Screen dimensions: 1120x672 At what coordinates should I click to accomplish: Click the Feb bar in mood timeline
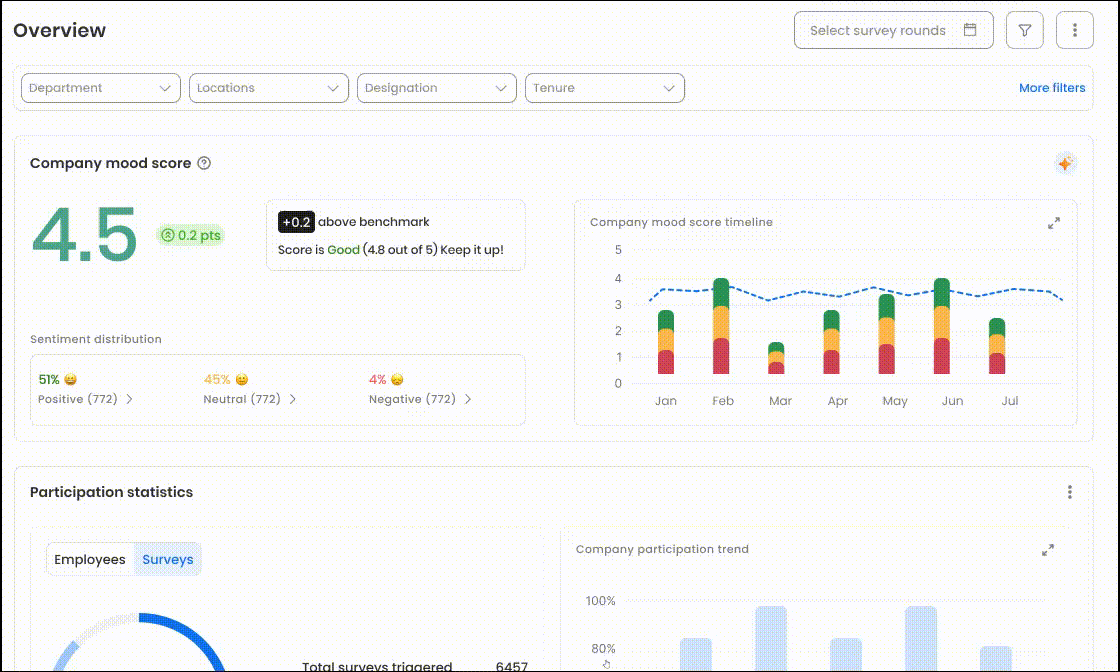[721, 326]
